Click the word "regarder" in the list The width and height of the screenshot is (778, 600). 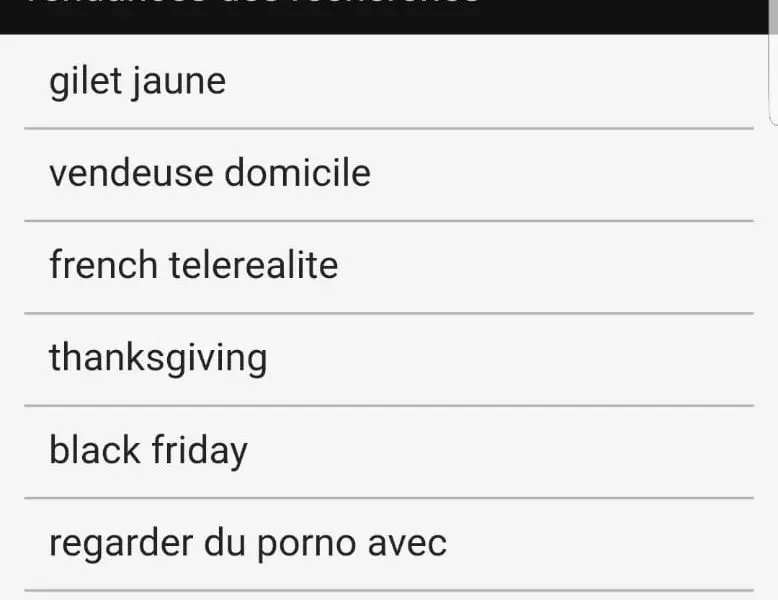[x=121, y=545]
